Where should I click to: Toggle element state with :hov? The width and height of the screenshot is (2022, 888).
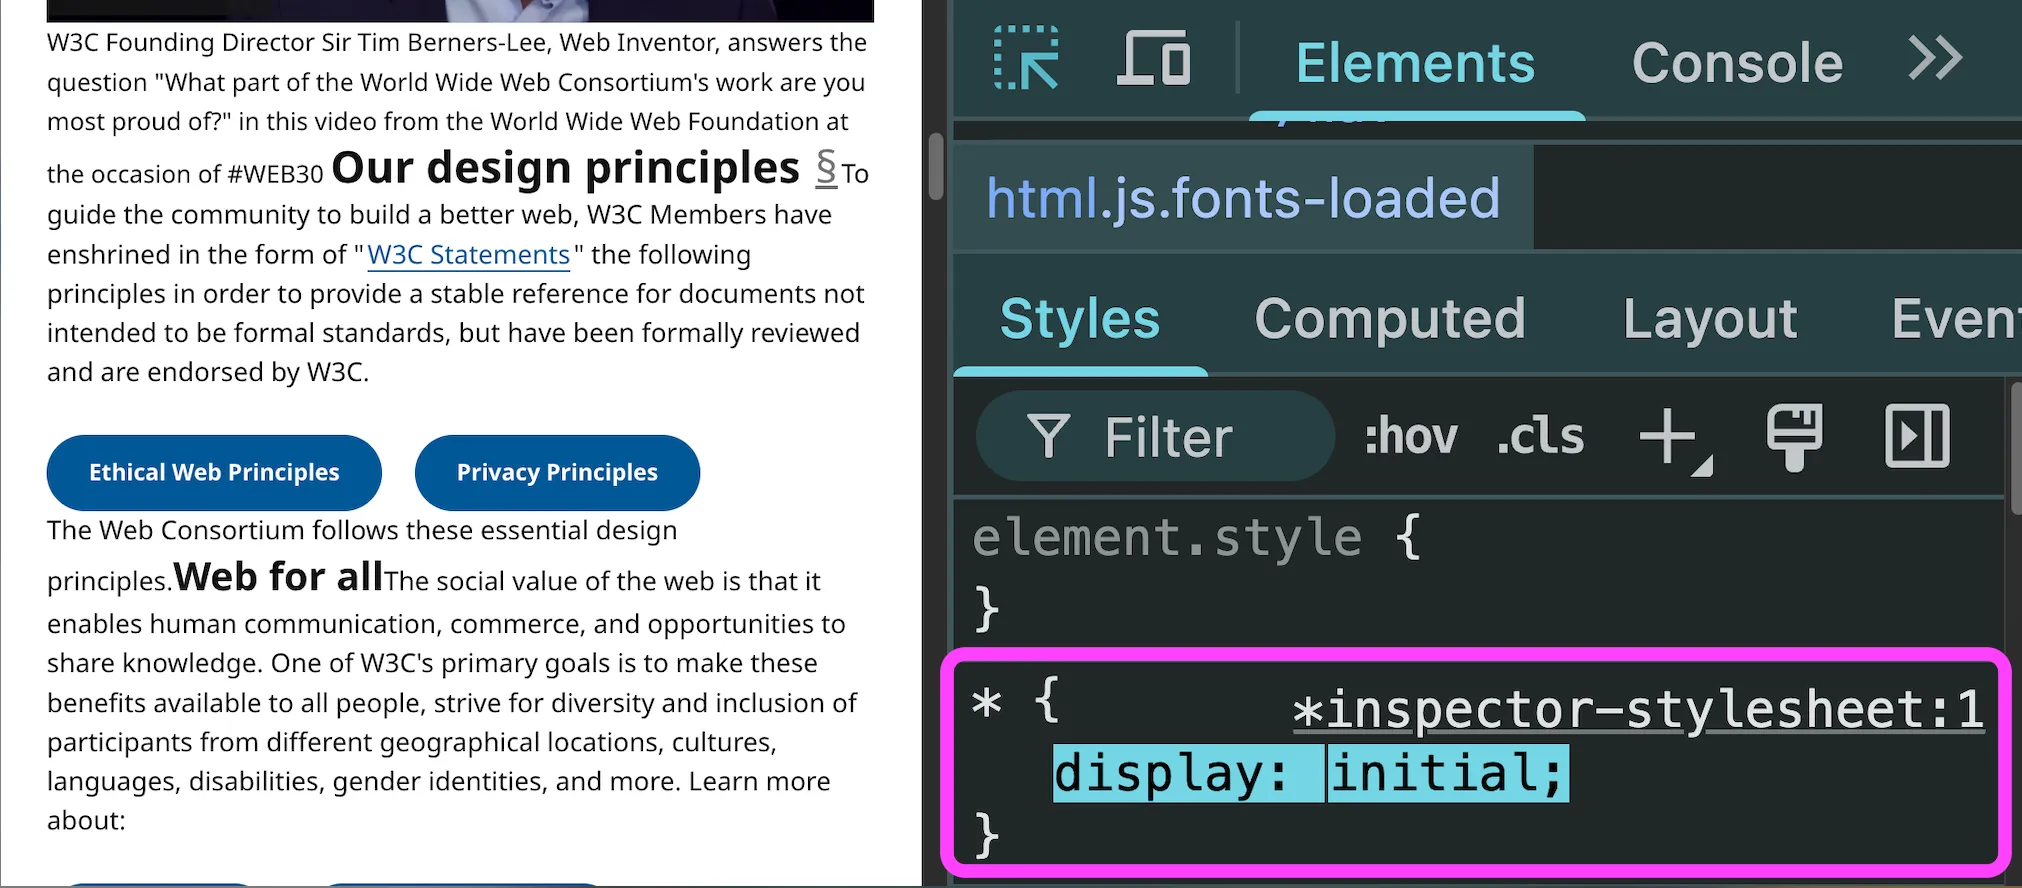[x=1411, y=437]
